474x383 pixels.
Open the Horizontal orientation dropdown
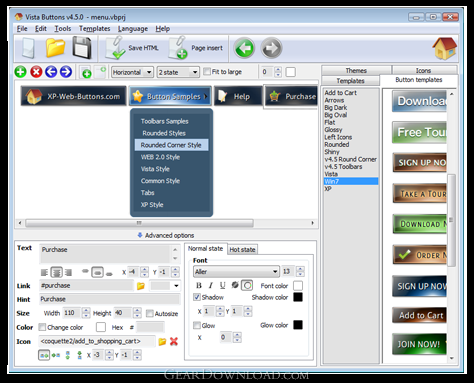click(x=132, y=72)
